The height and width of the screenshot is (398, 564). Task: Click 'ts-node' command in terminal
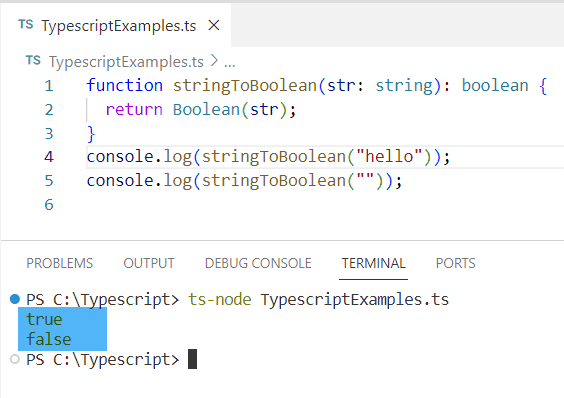pyautogui.click(x=220, y=299)
